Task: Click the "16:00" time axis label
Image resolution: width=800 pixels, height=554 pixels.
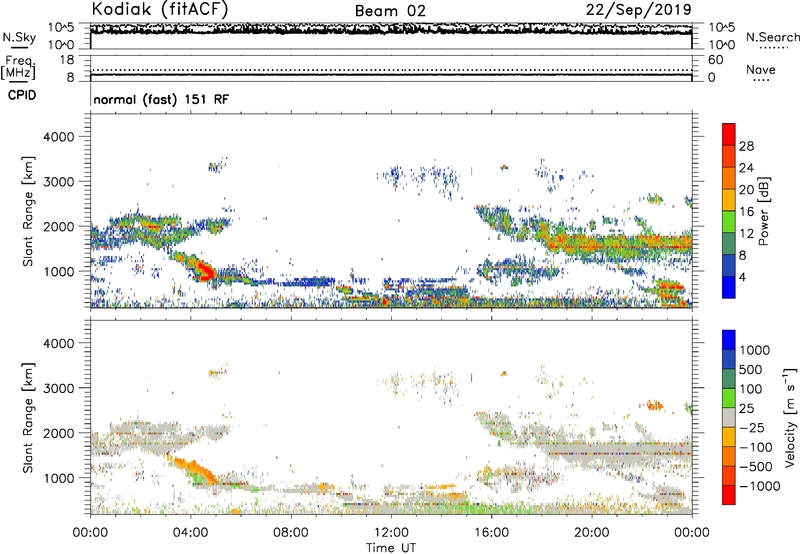Action: (491, 533)
